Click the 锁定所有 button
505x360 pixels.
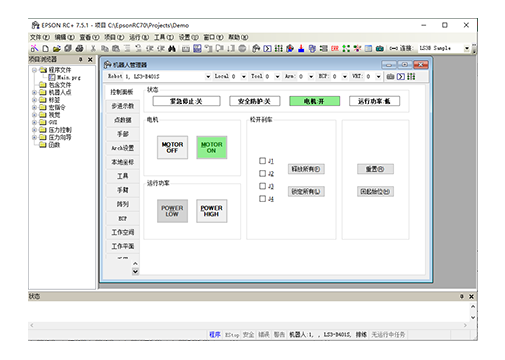click(x=306, y=191)
